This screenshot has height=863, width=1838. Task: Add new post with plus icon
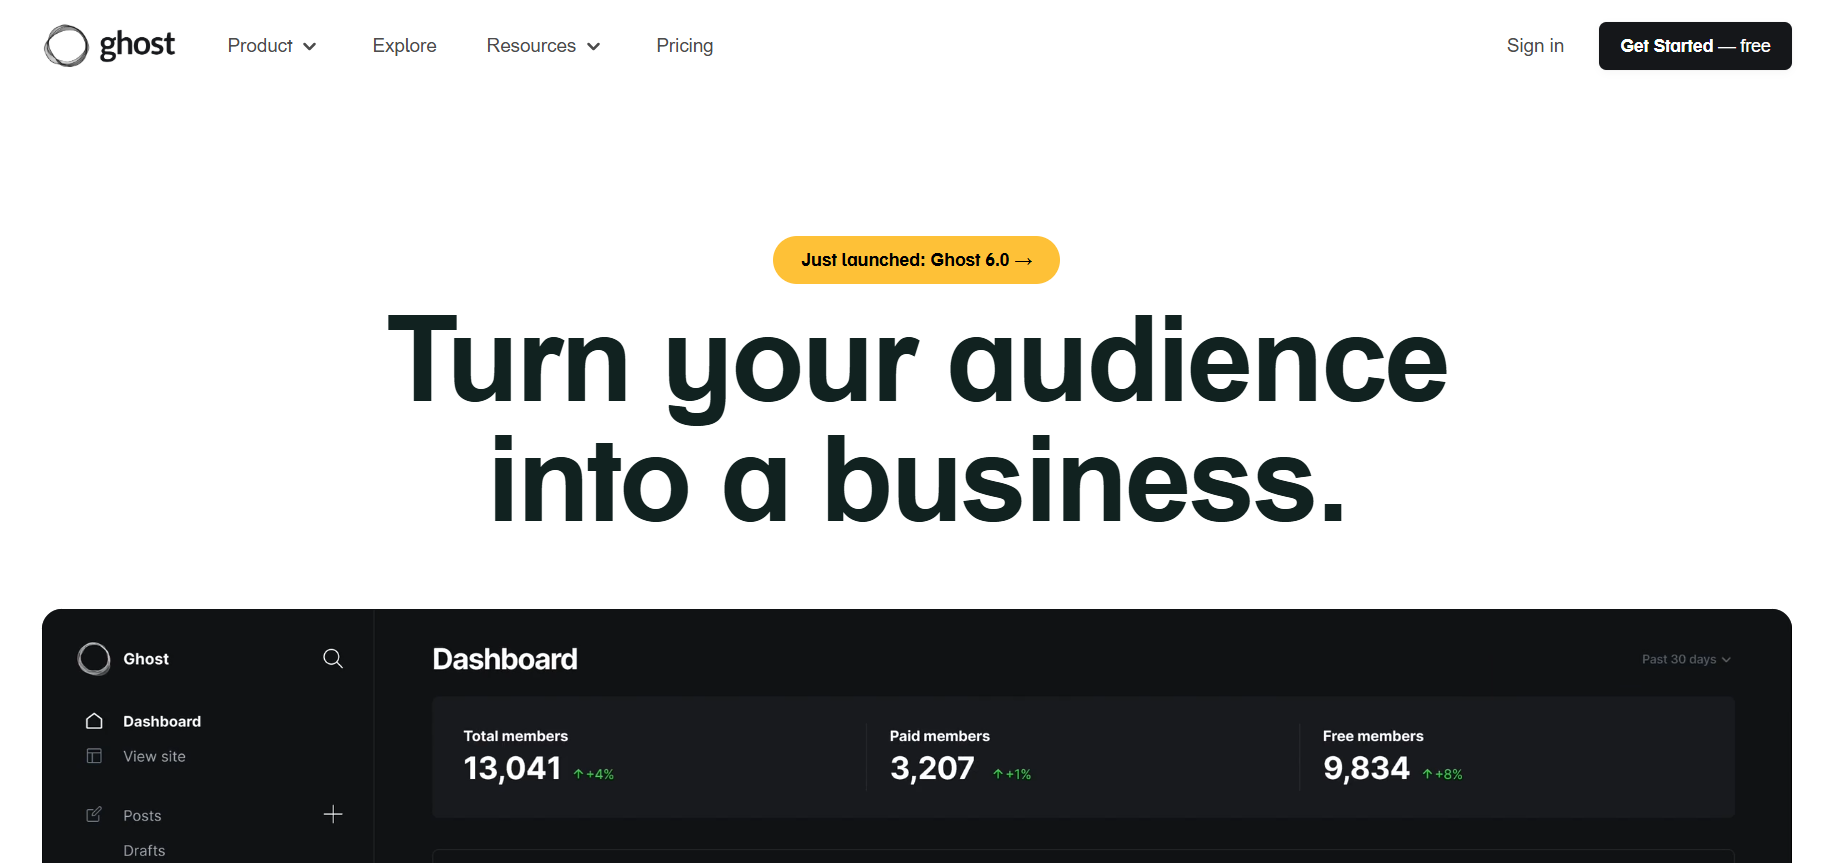click(333, 815)
